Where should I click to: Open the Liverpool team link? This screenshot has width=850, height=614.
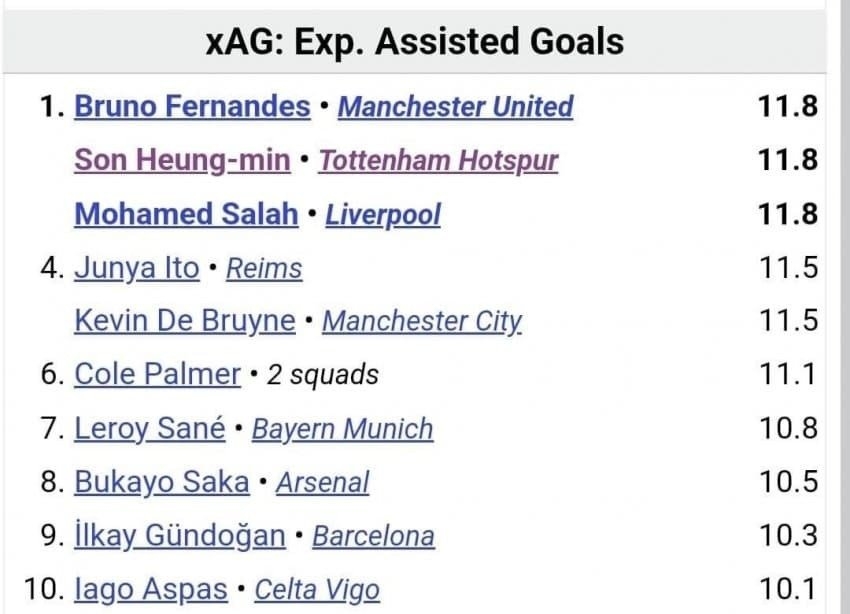tap(383, 215)
